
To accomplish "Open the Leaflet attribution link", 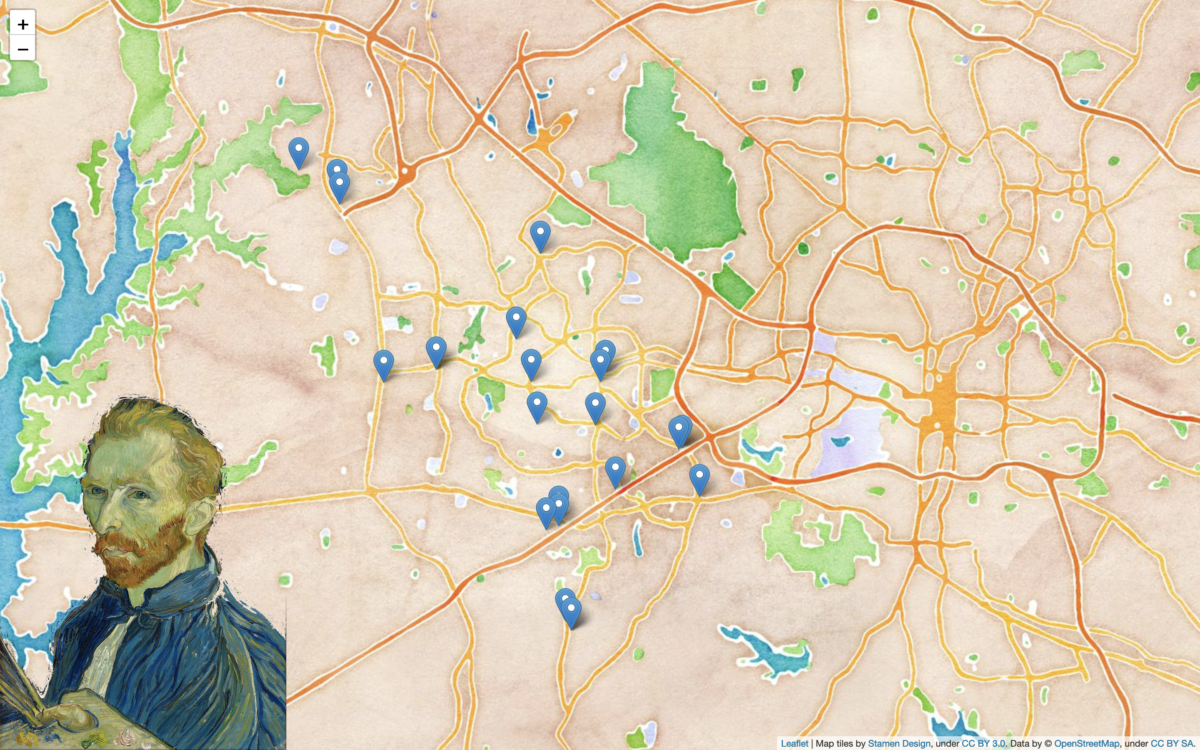I will [795, 744].
